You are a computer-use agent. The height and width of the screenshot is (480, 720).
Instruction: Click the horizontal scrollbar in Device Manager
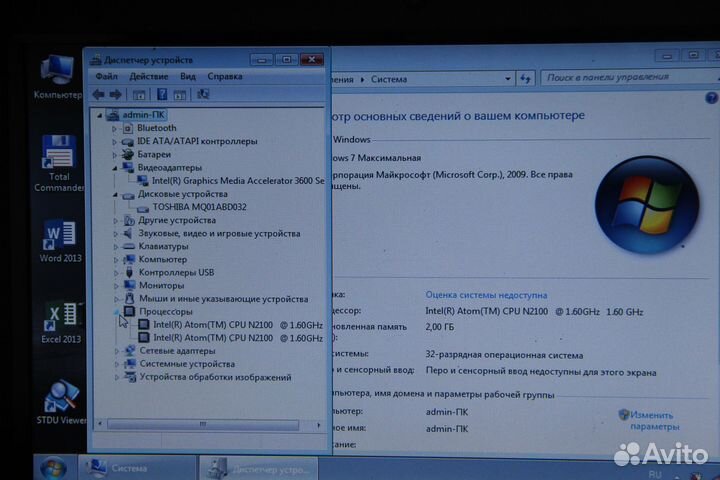tap(202, 425)
